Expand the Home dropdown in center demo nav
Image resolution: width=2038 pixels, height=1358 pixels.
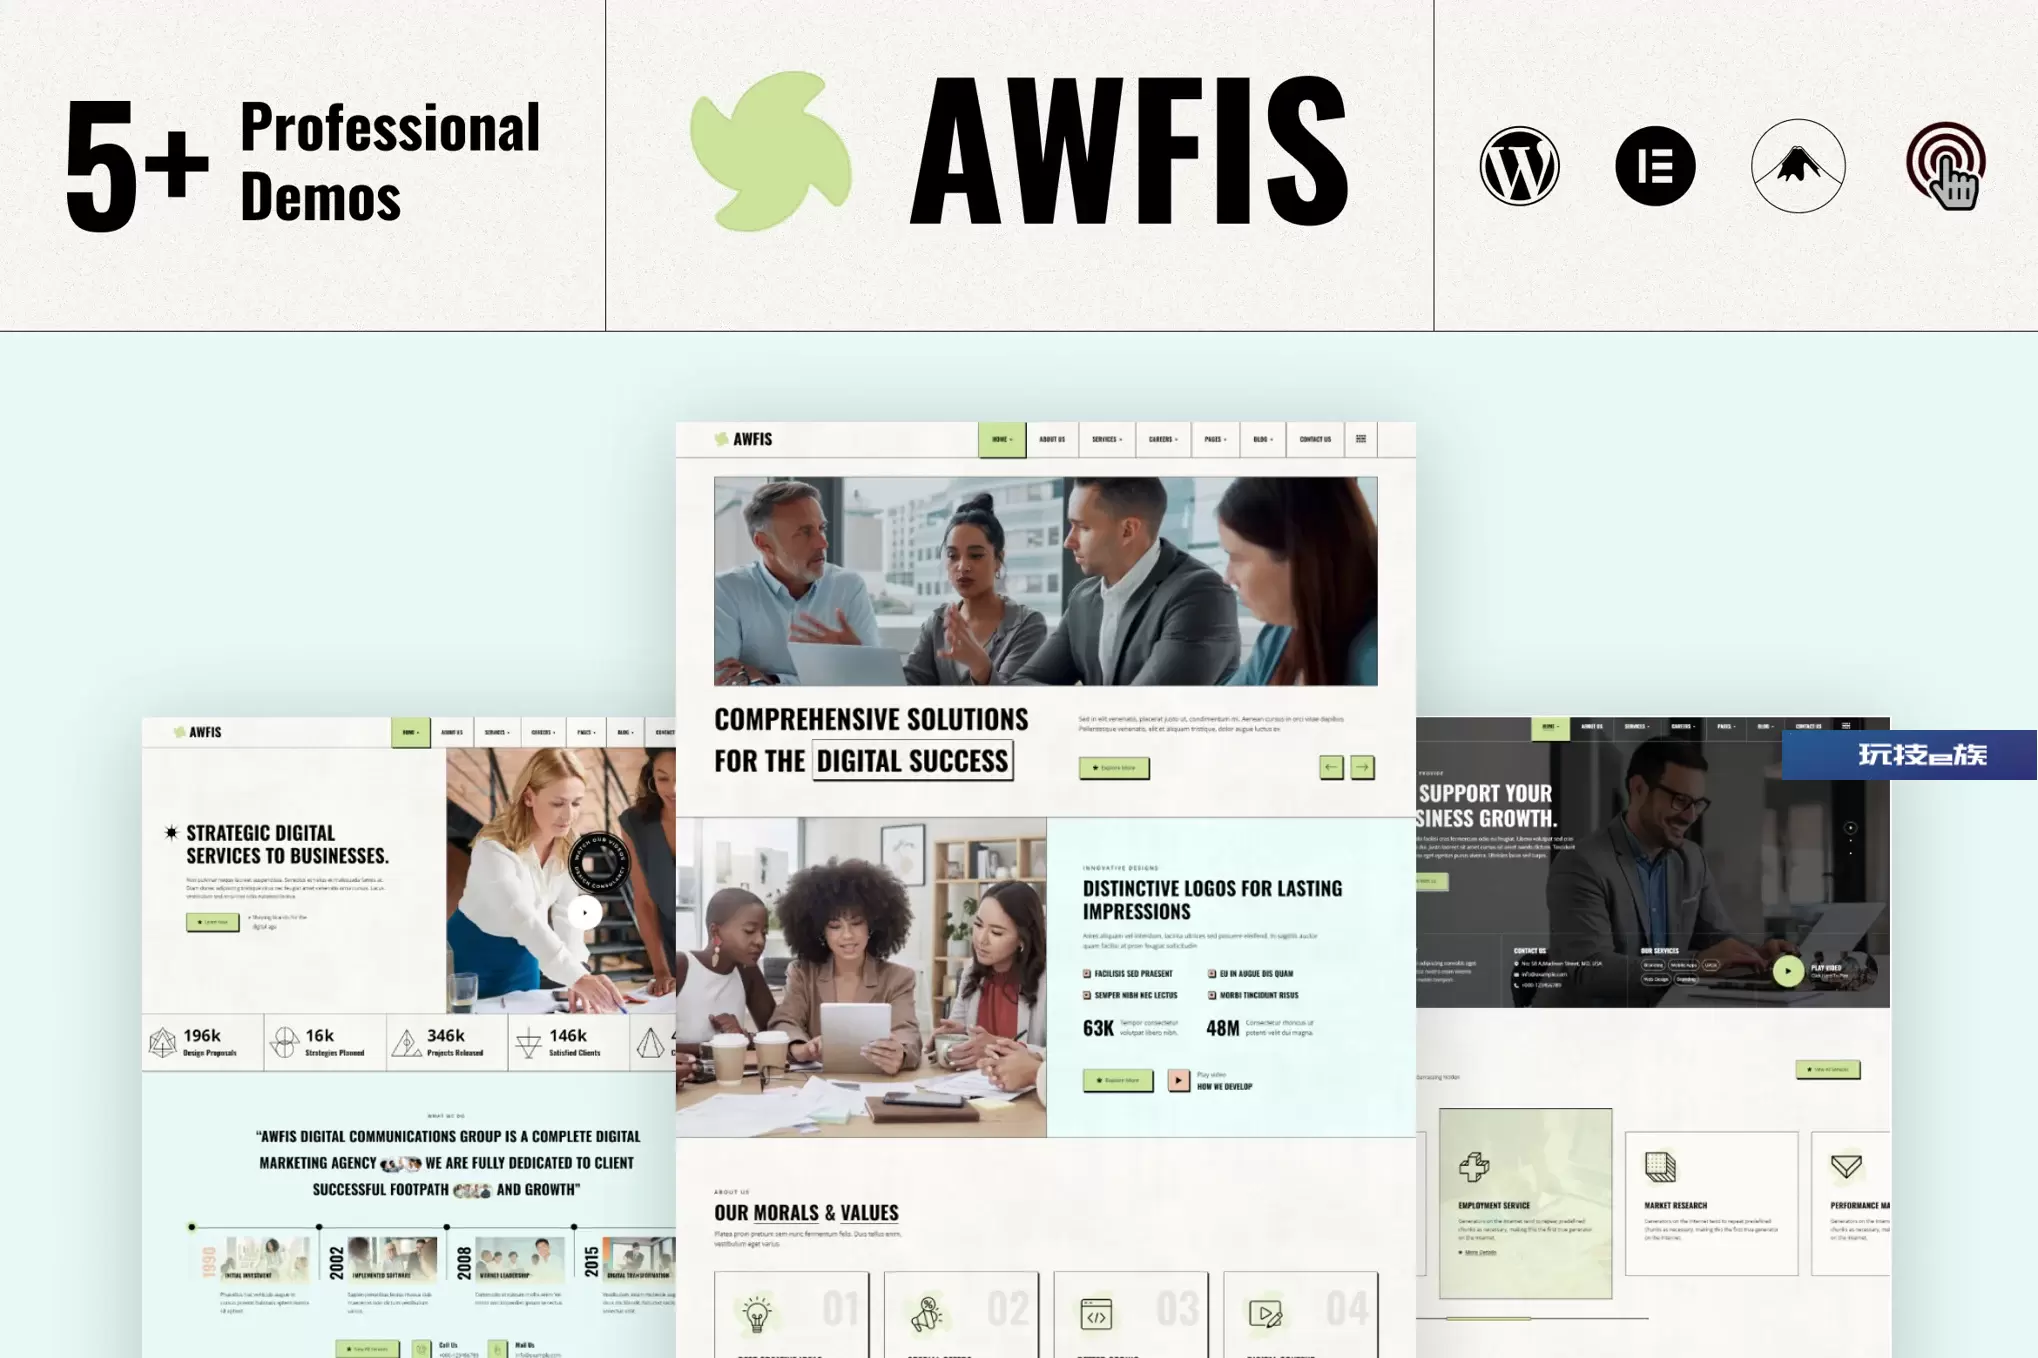click(1002, 439)
